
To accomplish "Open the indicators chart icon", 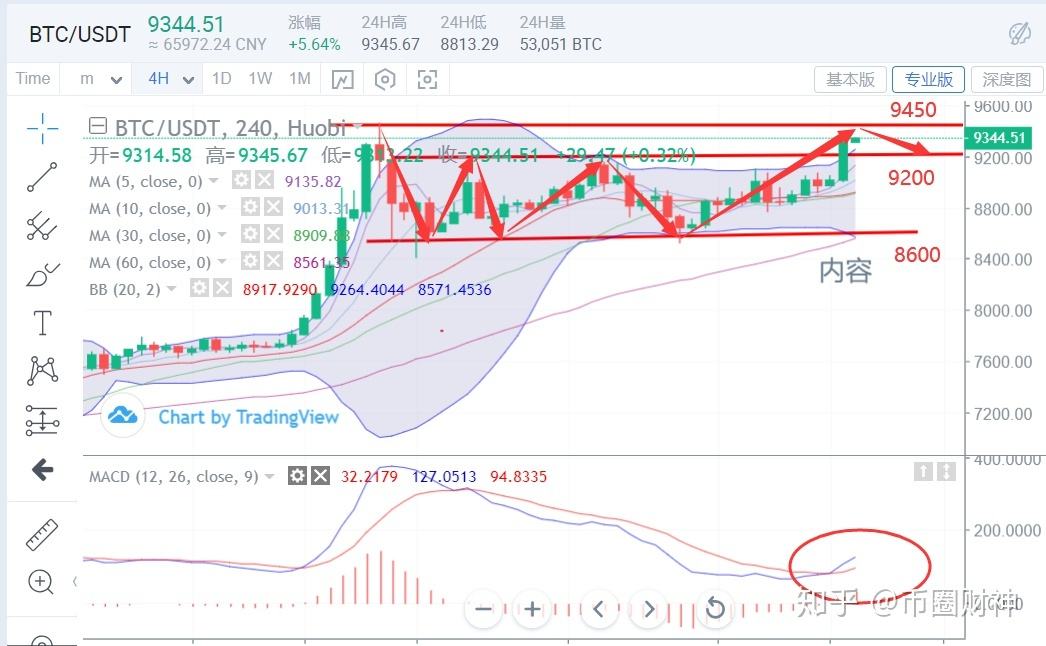I will (x=342, y=80).
